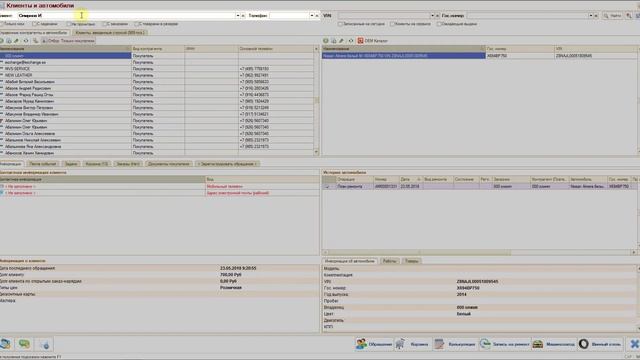Open Корзина cart from the bottom bar

click(x=412, y=344)
